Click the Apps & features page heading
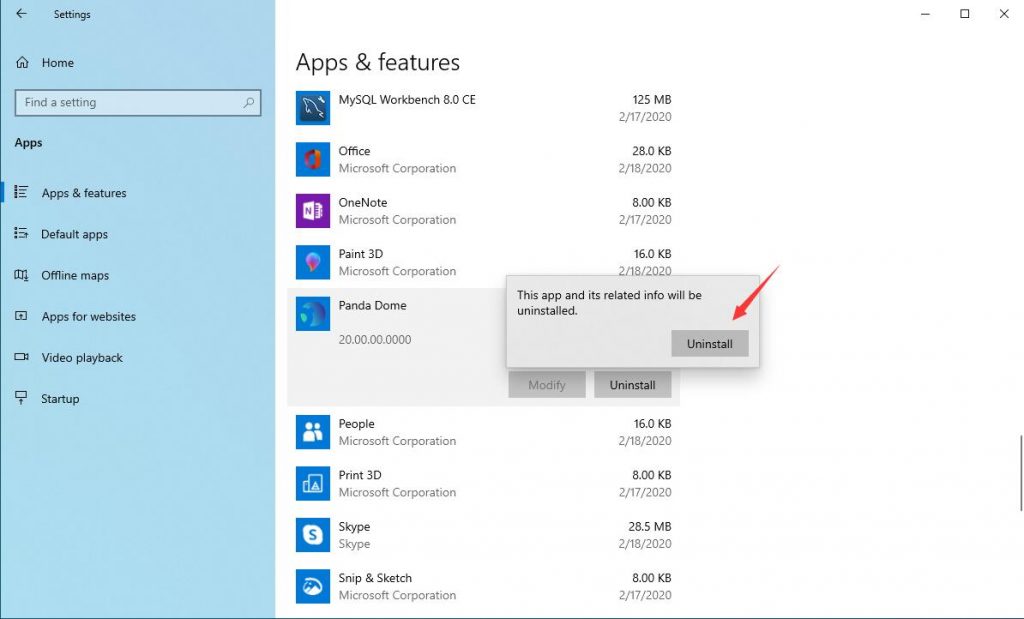 click(377, 62)
